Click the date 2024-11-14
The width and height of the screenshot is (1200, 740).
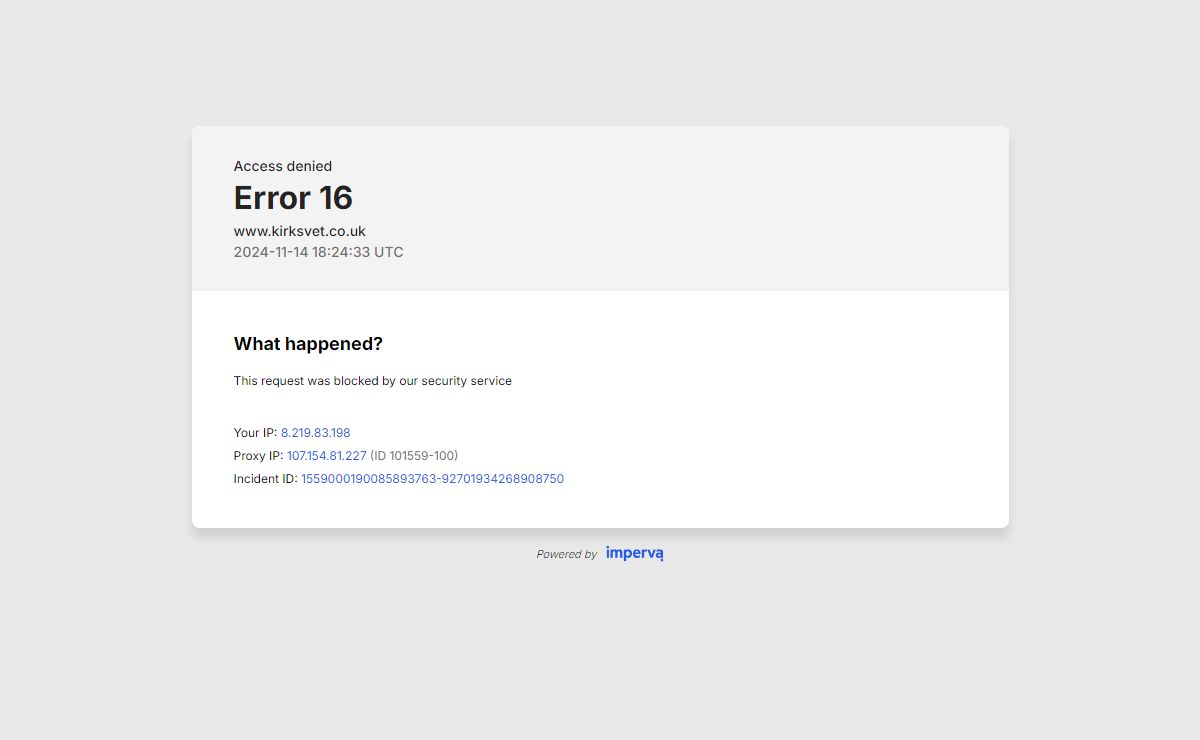click(270, 252)
